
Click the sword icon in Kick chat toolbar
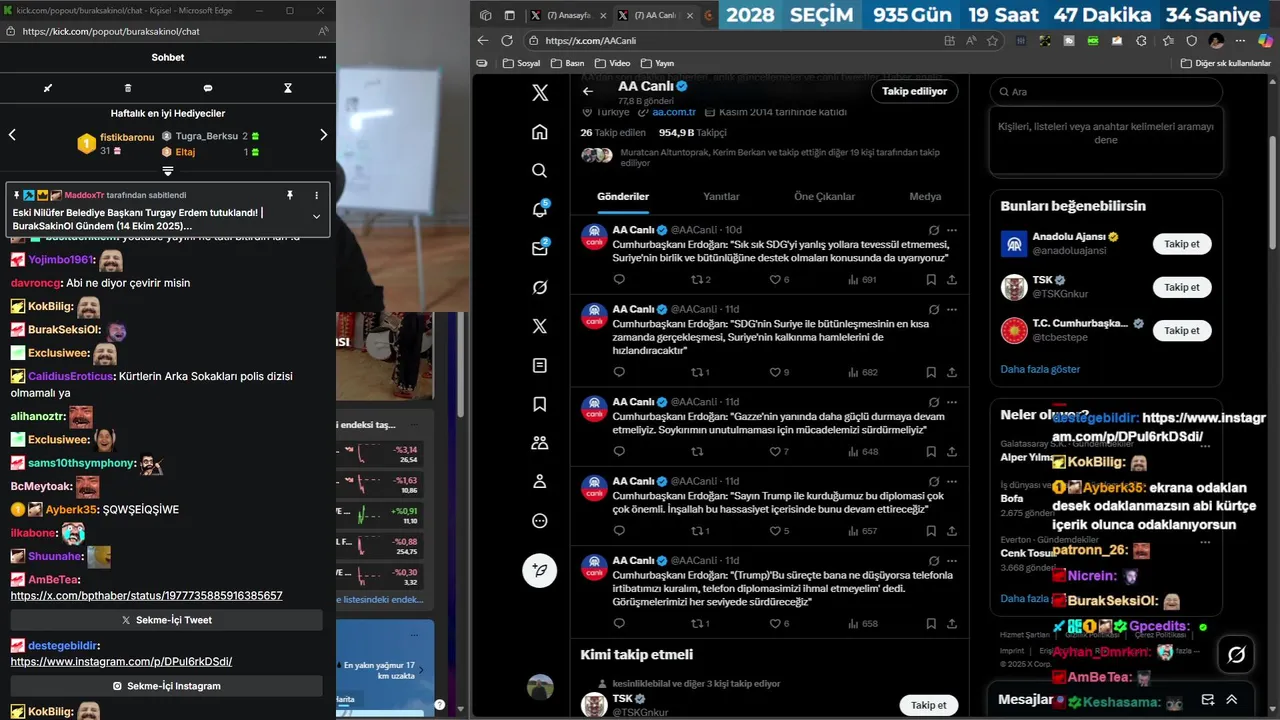click(48, 88)
